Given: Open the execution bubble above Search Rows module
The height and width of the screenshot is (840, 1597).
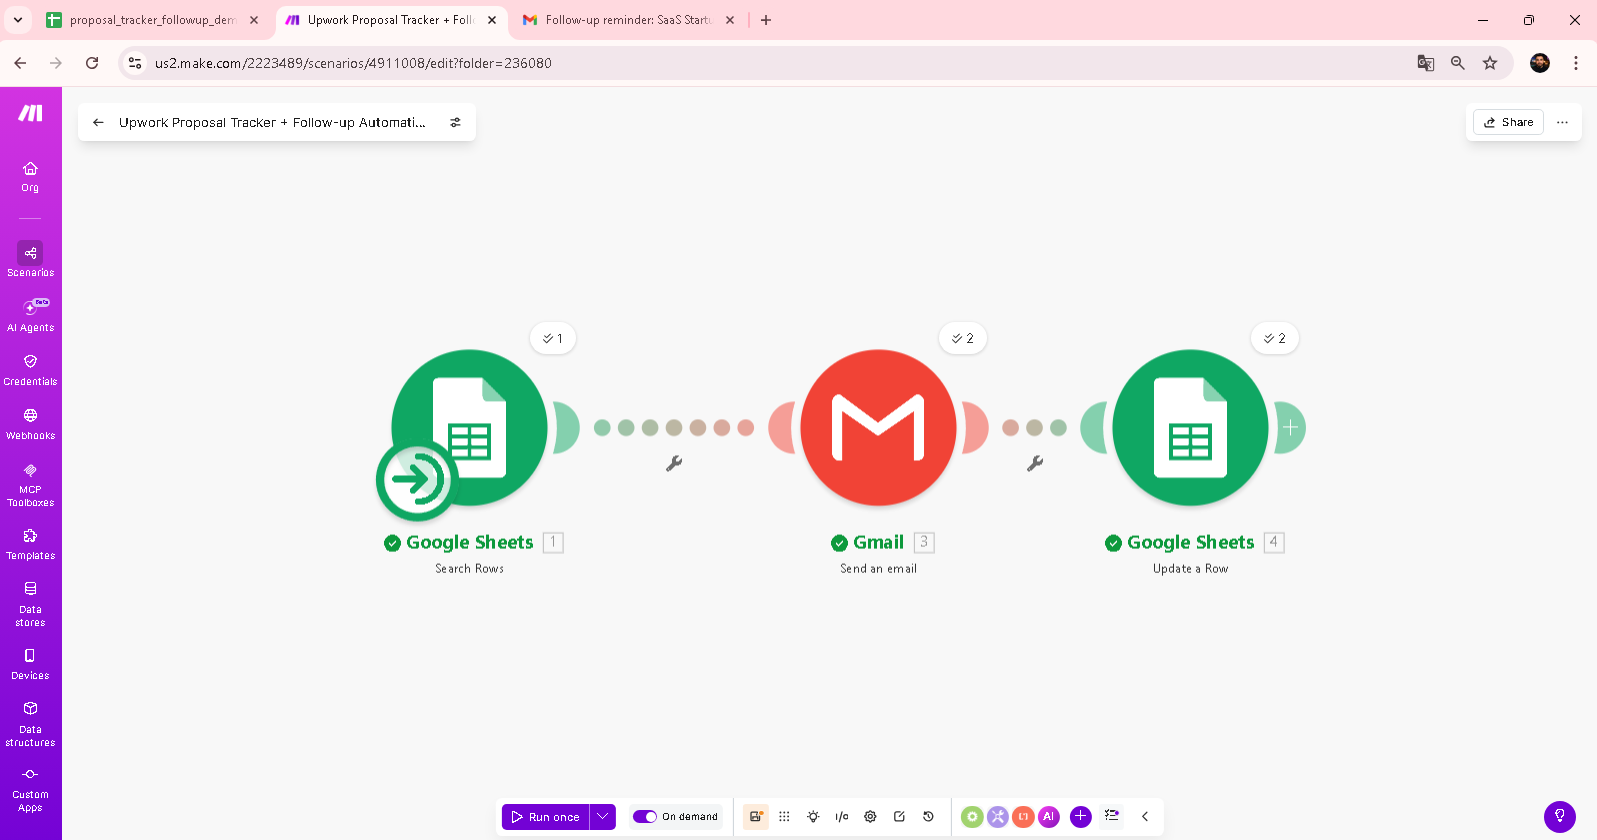Looking at the screenshot, I should coord(553,338).
